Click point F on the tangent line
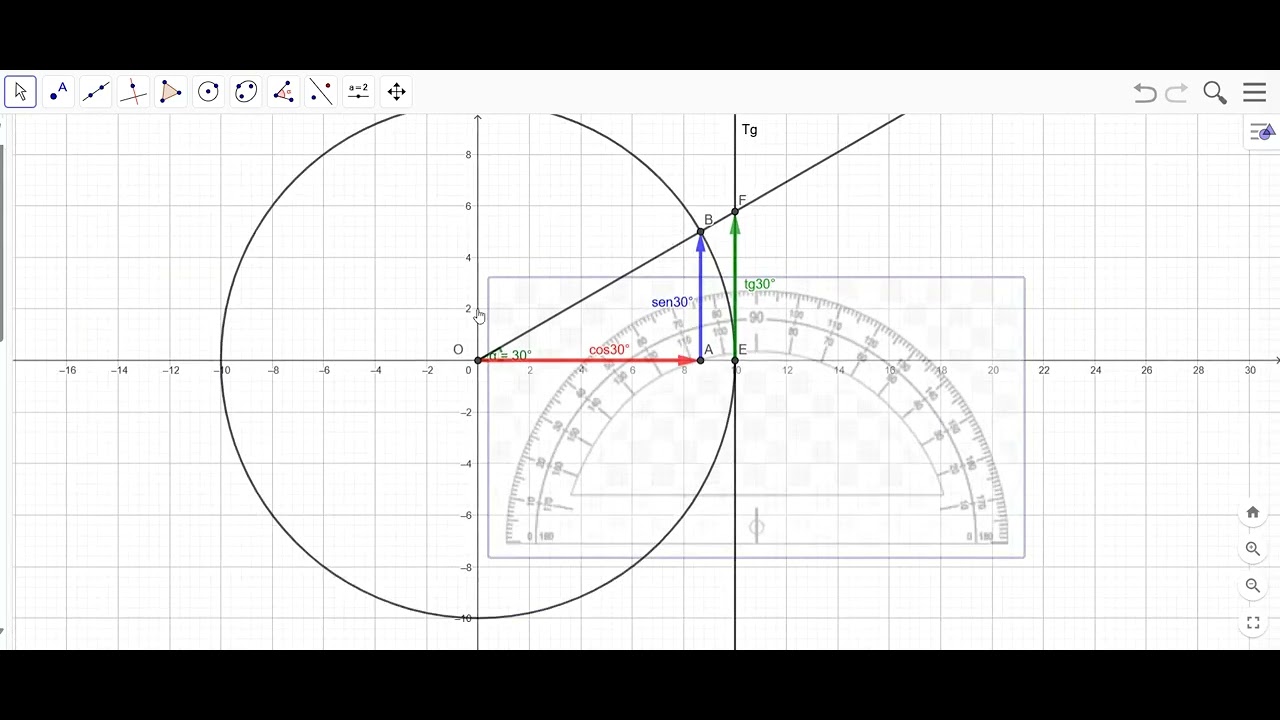Viewport: 1280px width, 720px height. click(735, 211)
